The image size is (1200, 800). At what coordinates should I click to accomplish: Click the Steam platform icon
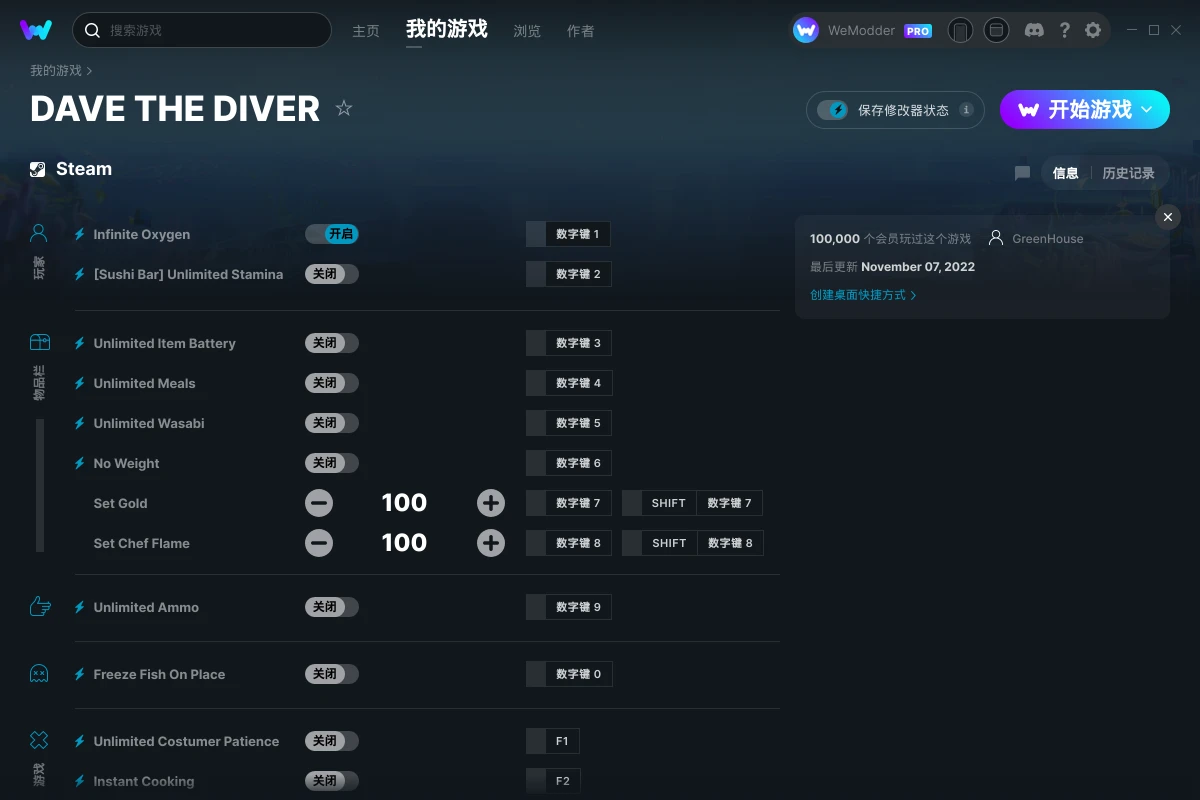tap(38, 169)
